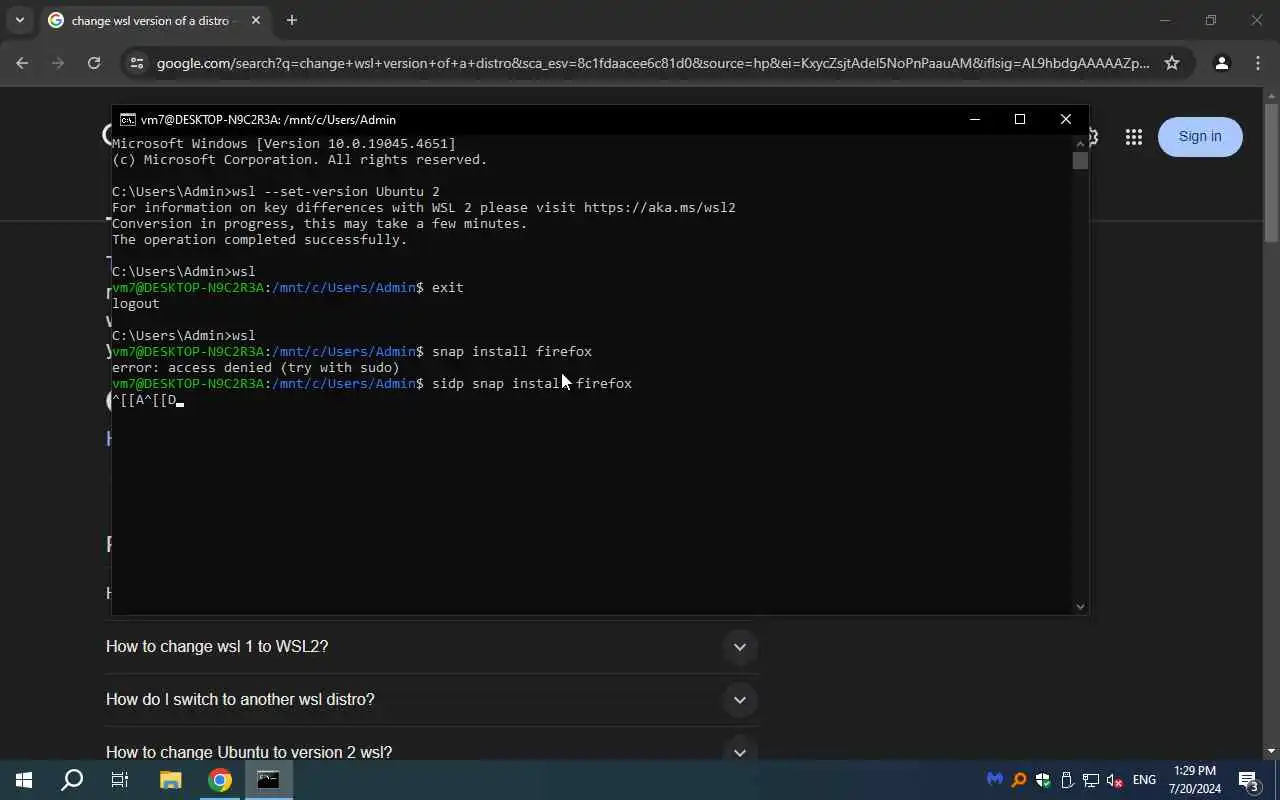Expand 'How to change wsl 1 to WSL2?'
This screenshot has width=1280, height=800.
coord(740,647)
